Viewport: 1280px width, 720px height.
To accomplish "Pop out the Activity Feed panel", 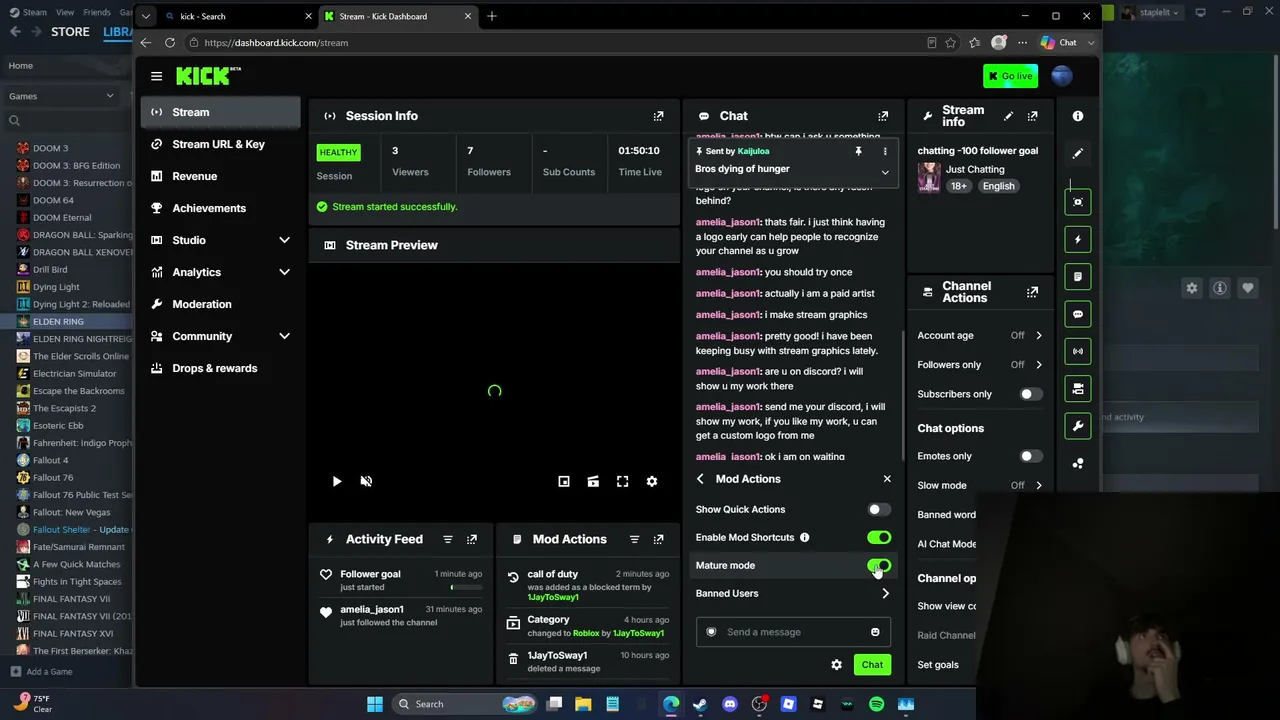I will (x=472, y=539).
